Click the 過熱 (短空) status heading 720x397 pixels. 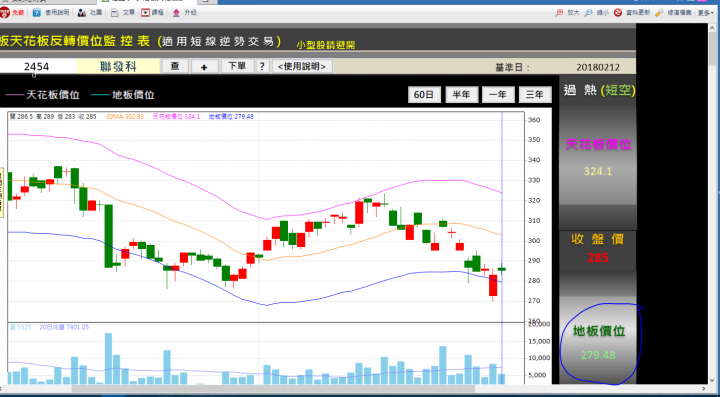(599, 91)
